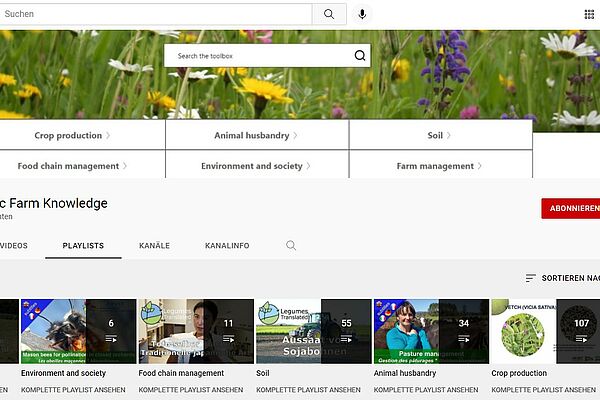View complete Food chain management playlist
This screenshot has height=400, width=600.
191,390
